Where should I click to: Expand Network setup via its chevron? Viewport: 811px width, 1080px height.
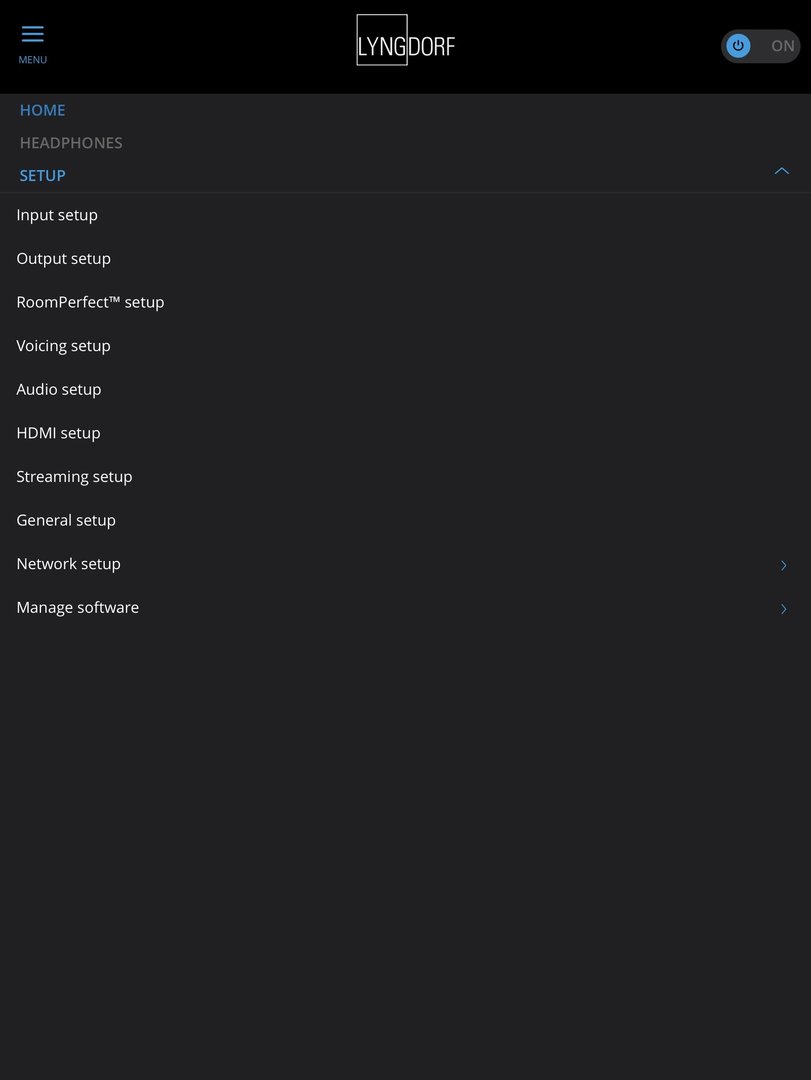(784, 565)
